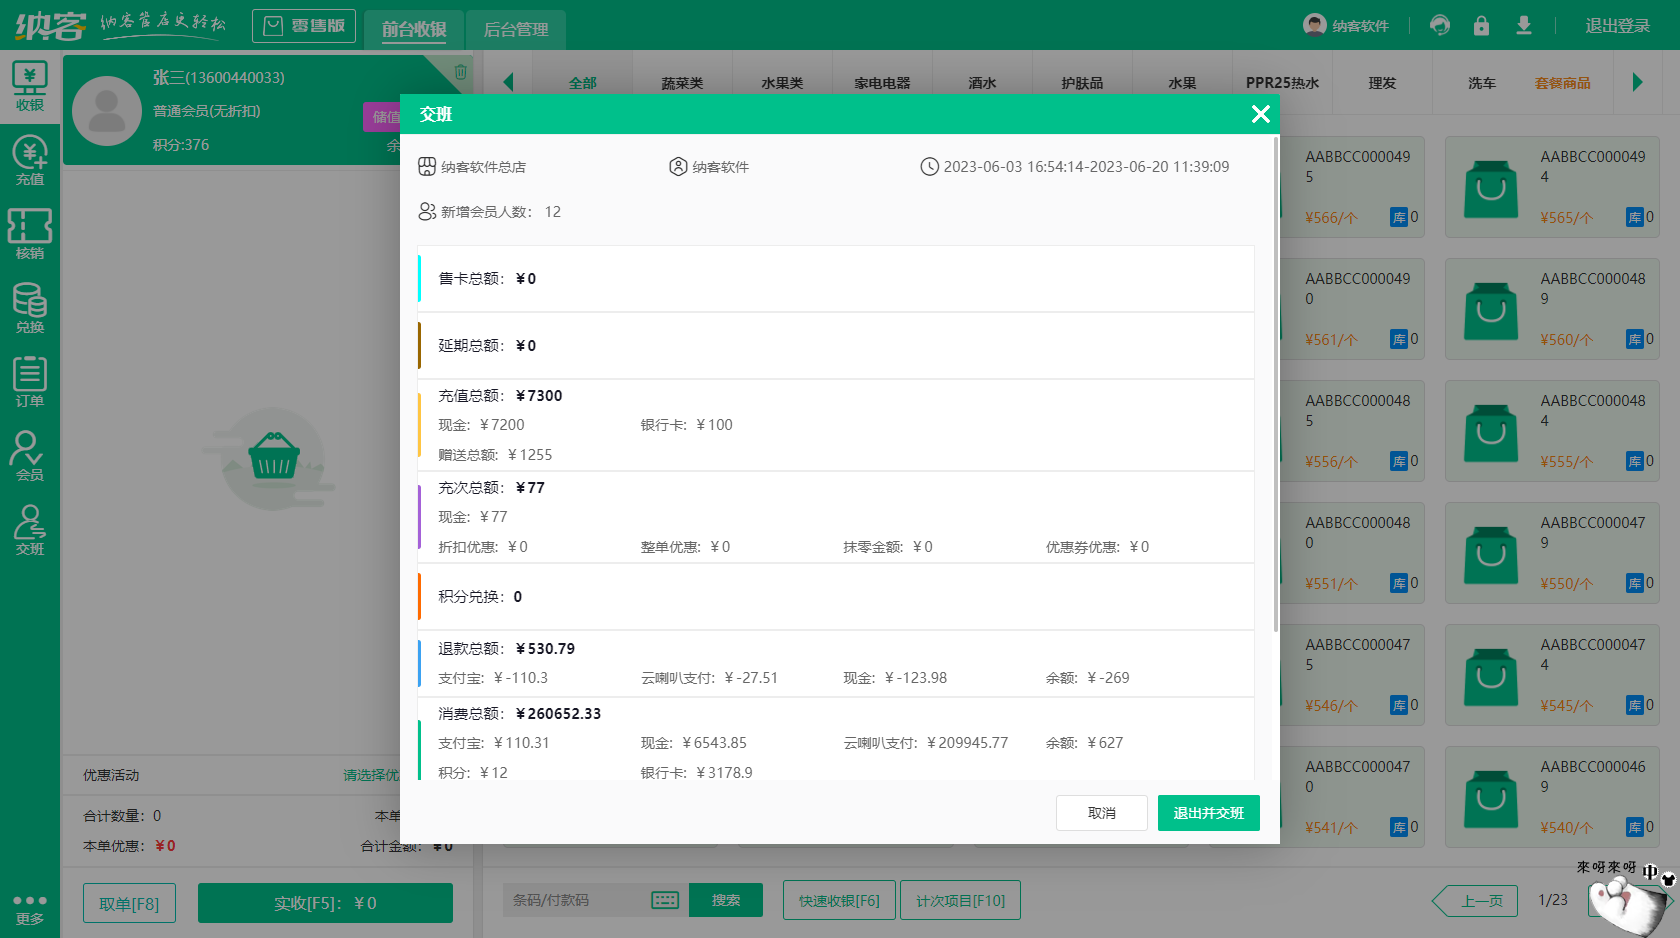Select the 前台收银 tab
Viewport: 1680px width, 938px height.
click(x=414, y=30)
